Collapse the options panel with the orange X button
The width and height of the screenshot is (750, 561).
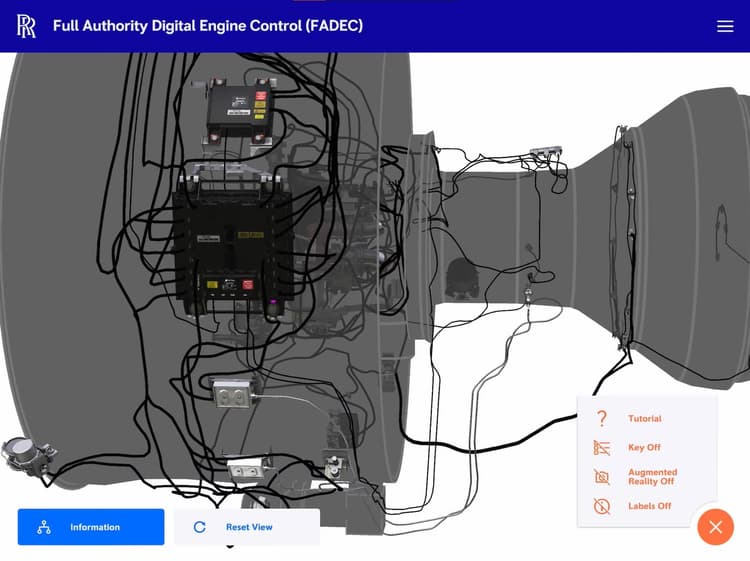(715, 527)
